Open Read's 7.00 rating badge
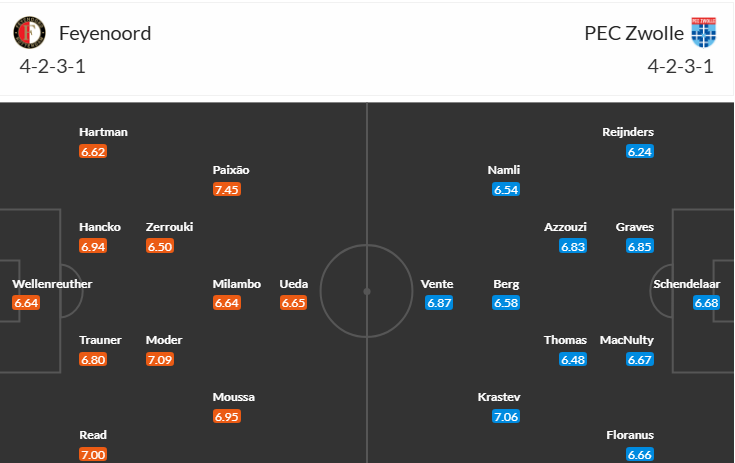 click(x=93, y=455)
